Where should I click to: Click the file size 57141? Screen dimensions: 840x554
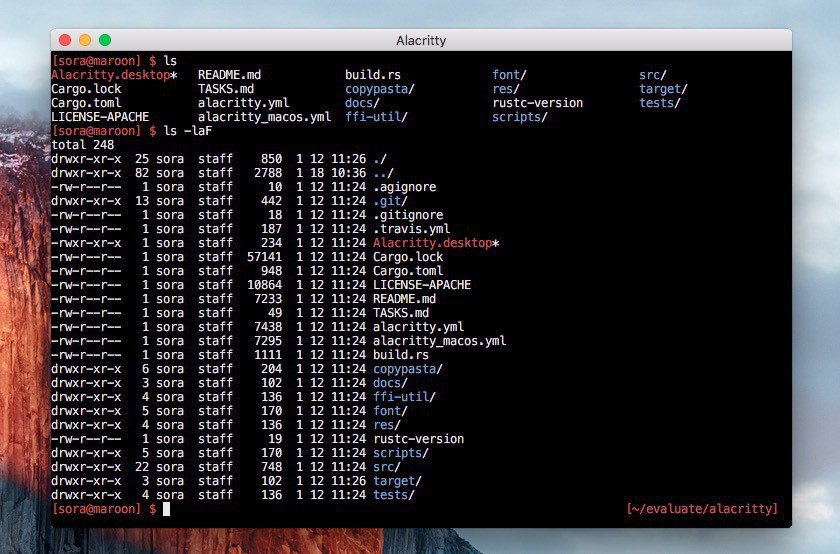265,257
